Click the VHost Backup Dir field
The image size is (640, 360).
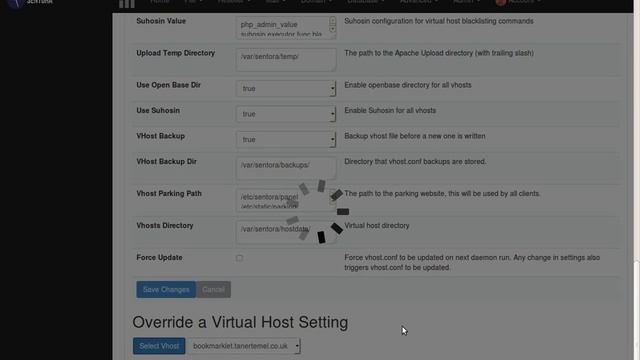pyautogui.click(x=286, y=168)
